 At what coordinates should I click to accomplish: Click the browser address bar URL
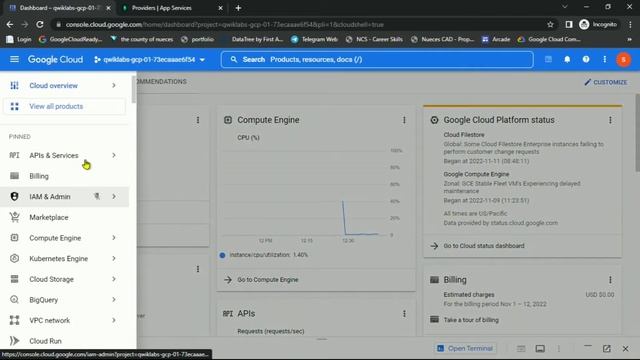pos(224,24)
